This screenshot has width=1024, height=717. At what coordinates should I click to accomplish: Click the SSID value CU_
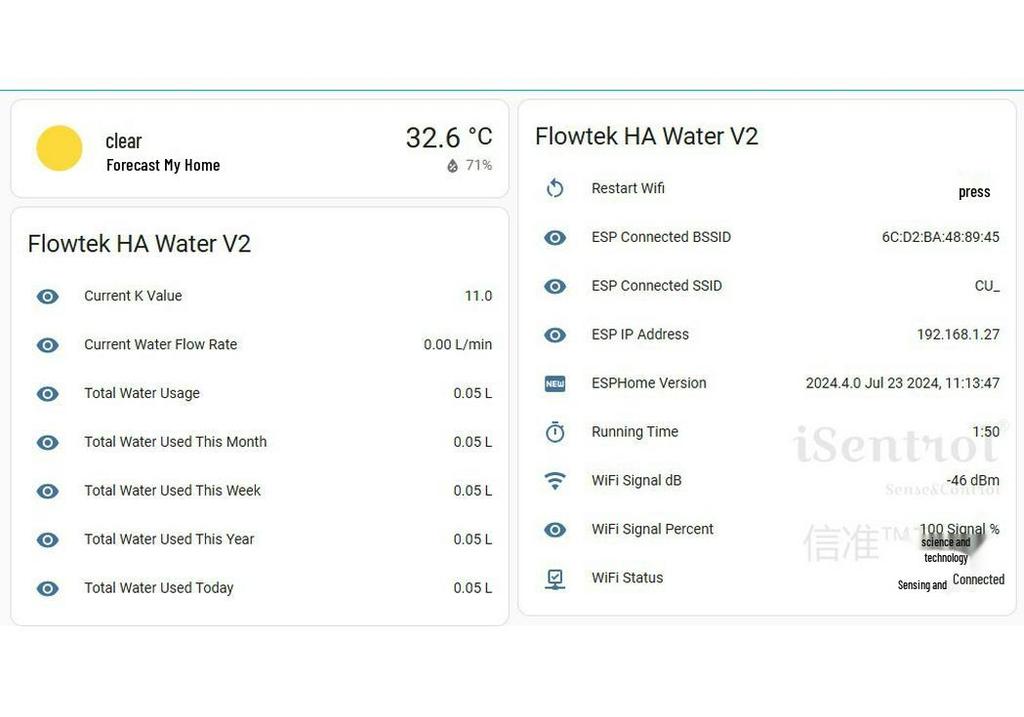(x=987, y=286)
